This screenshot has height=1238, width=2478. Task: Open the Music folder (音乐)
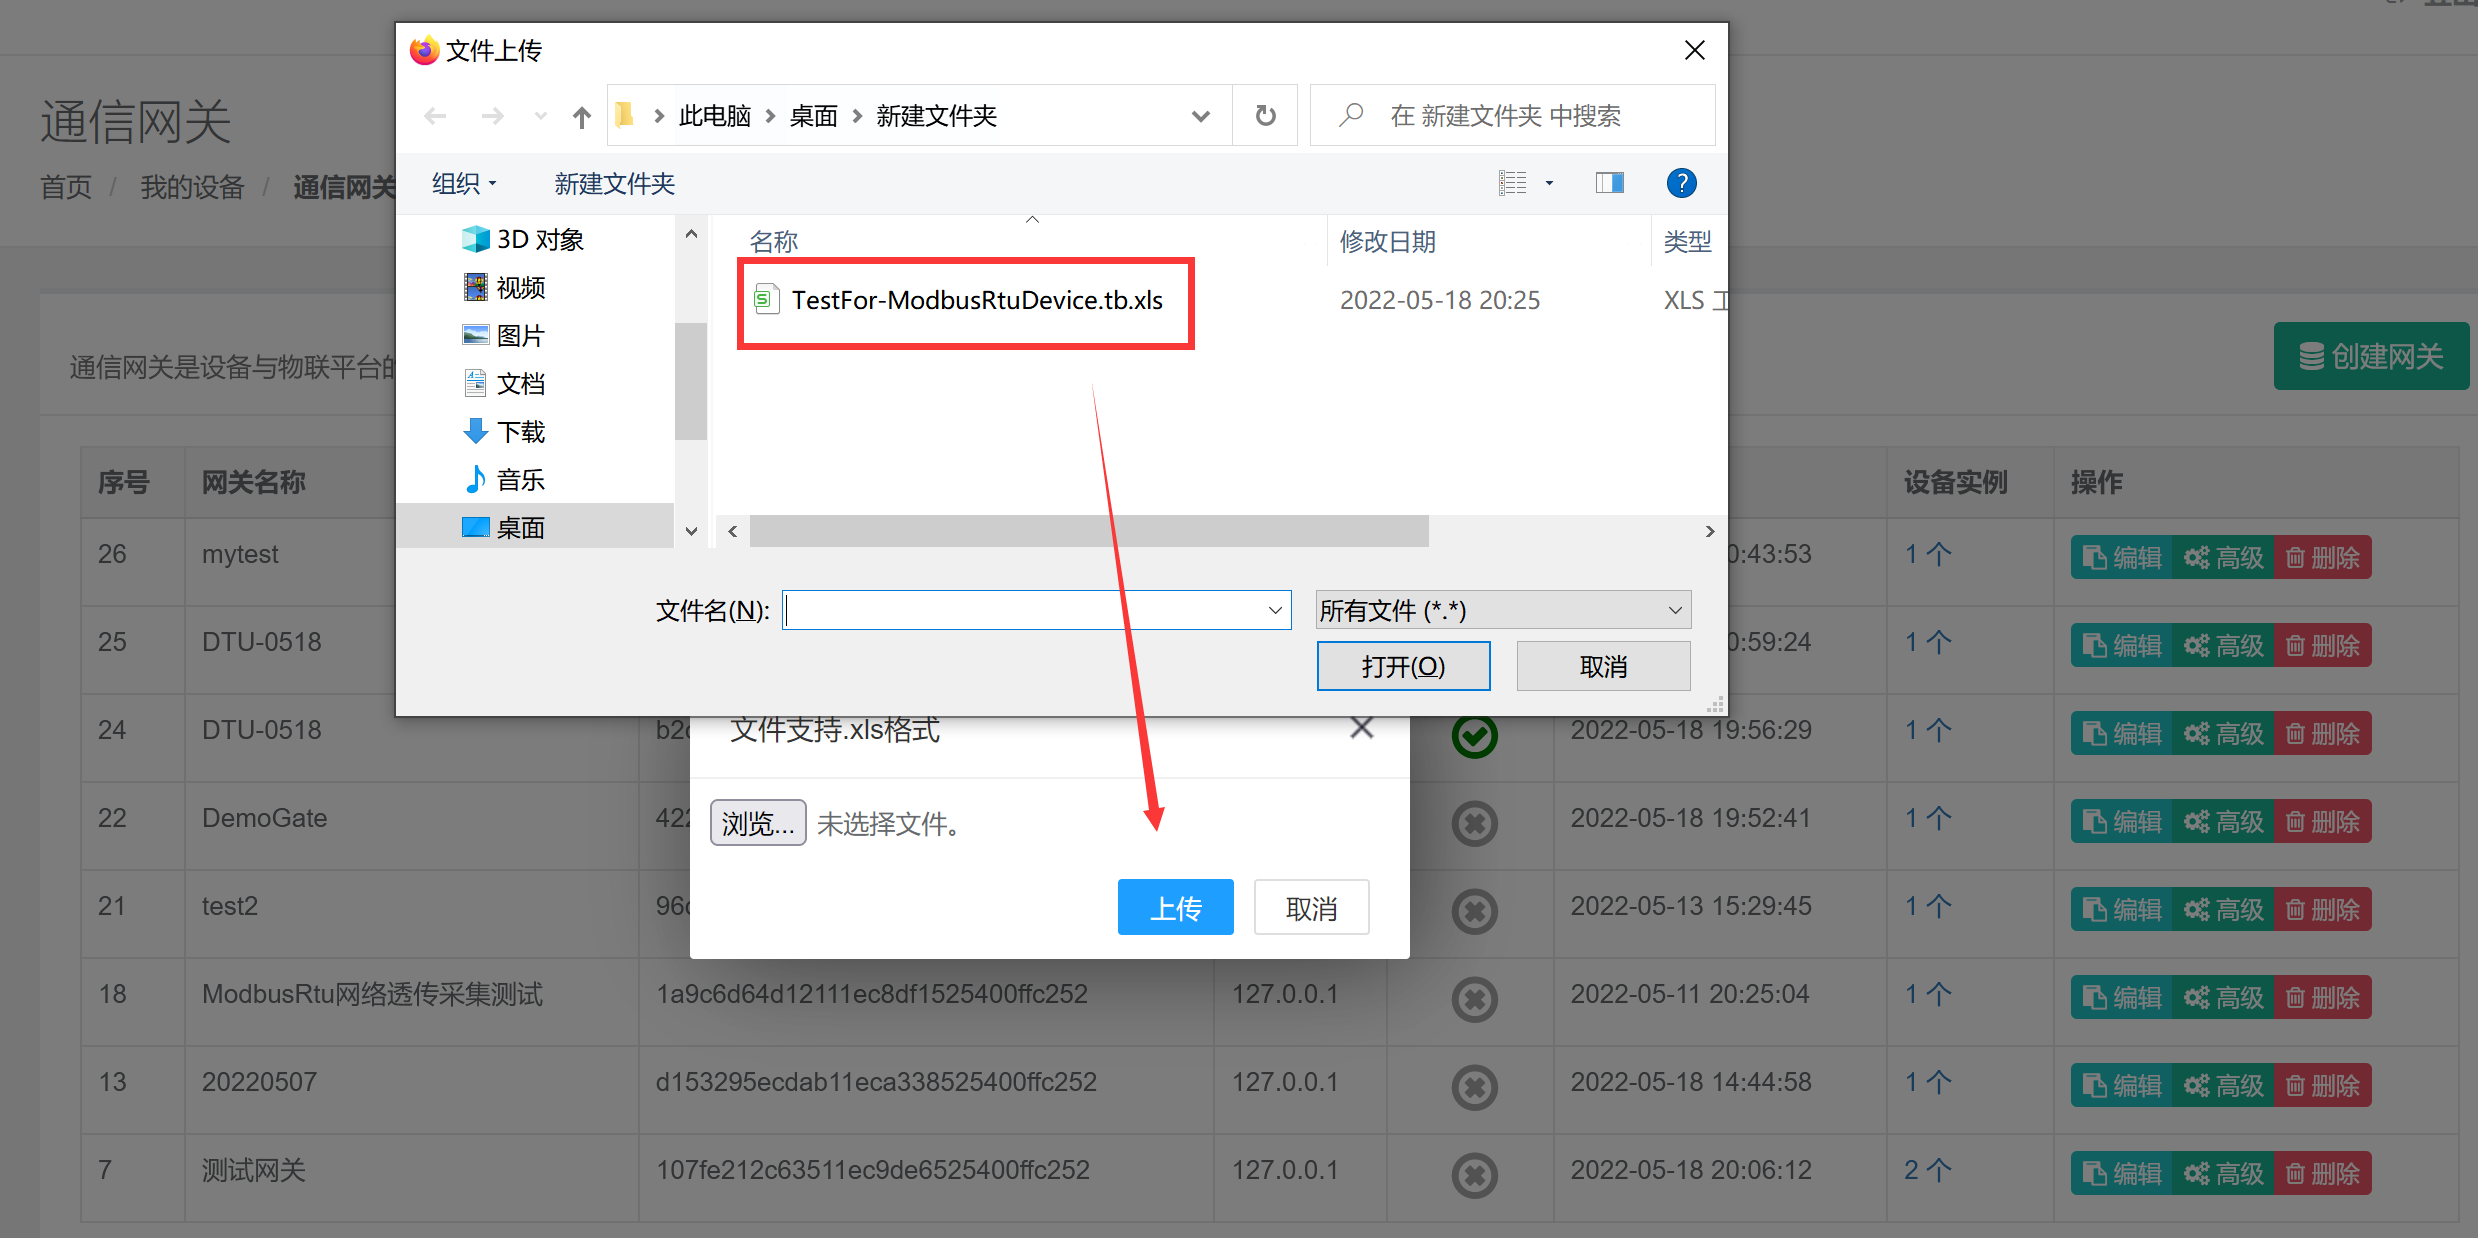(520, 480)
